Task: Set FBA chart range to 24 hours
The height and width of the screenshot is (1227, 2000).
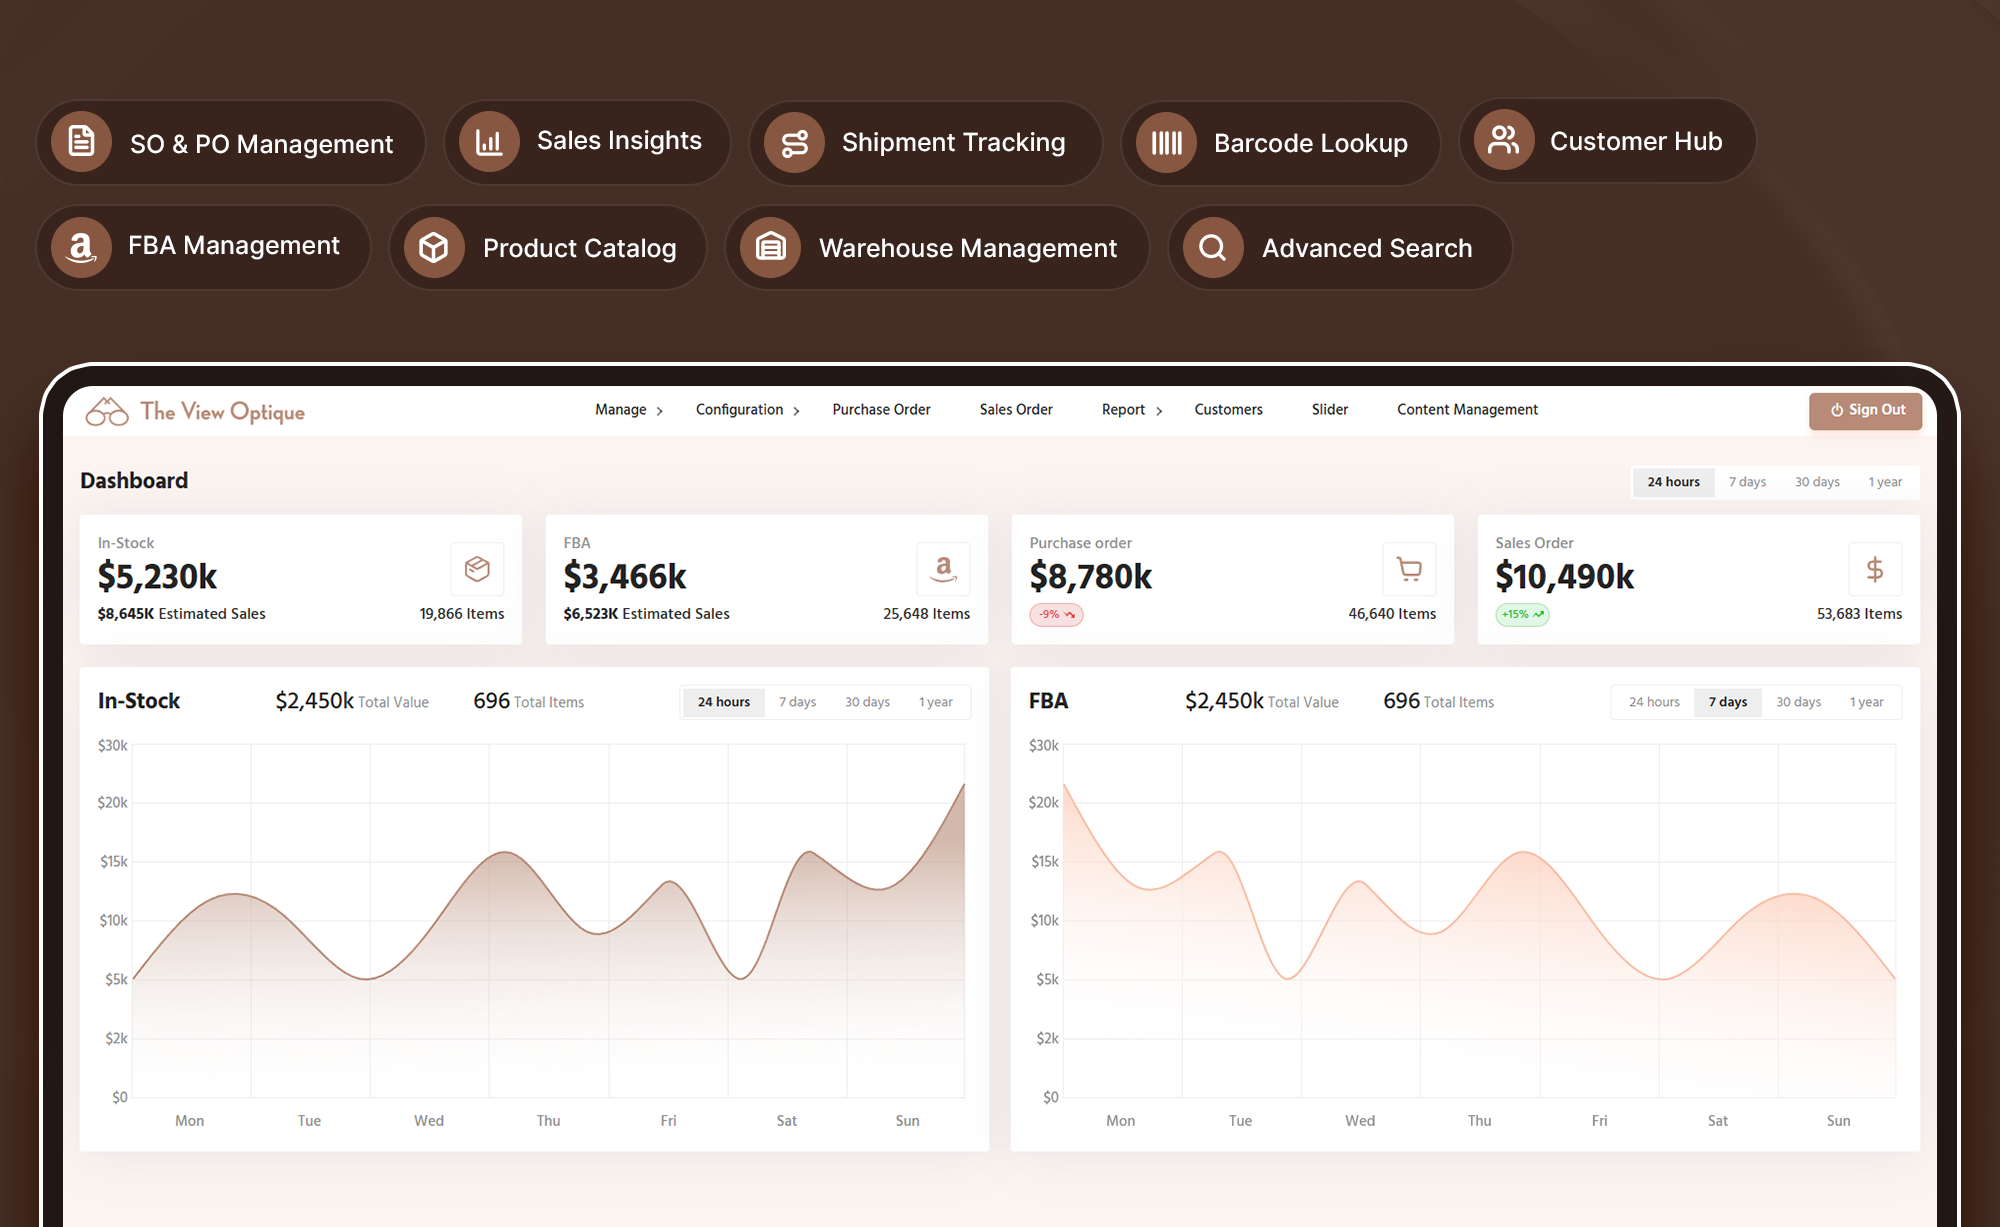Action: [x=1654, y=702]
